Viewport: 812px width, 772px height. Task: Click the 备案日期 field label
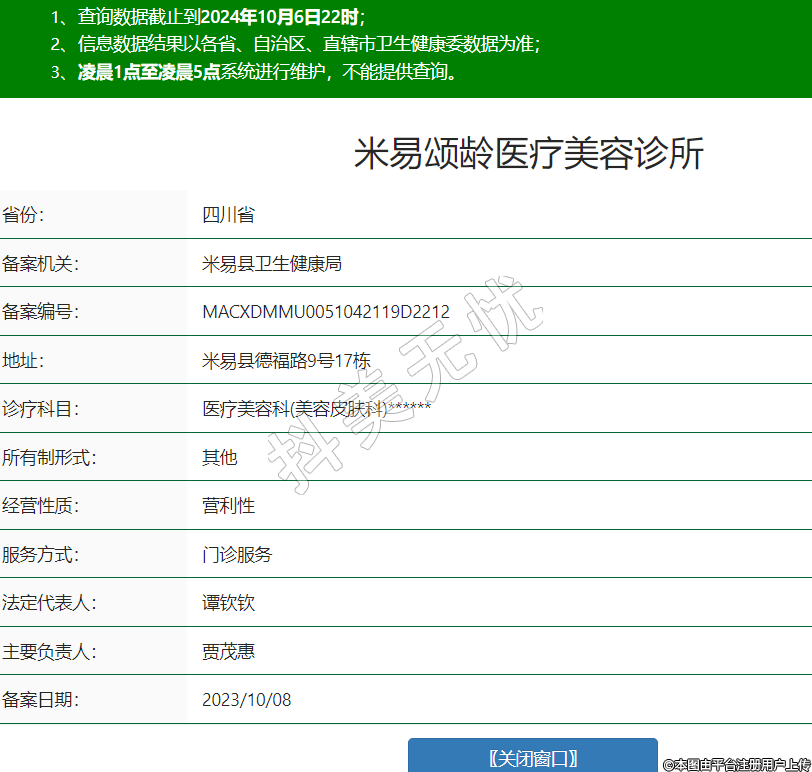point(40,700)
